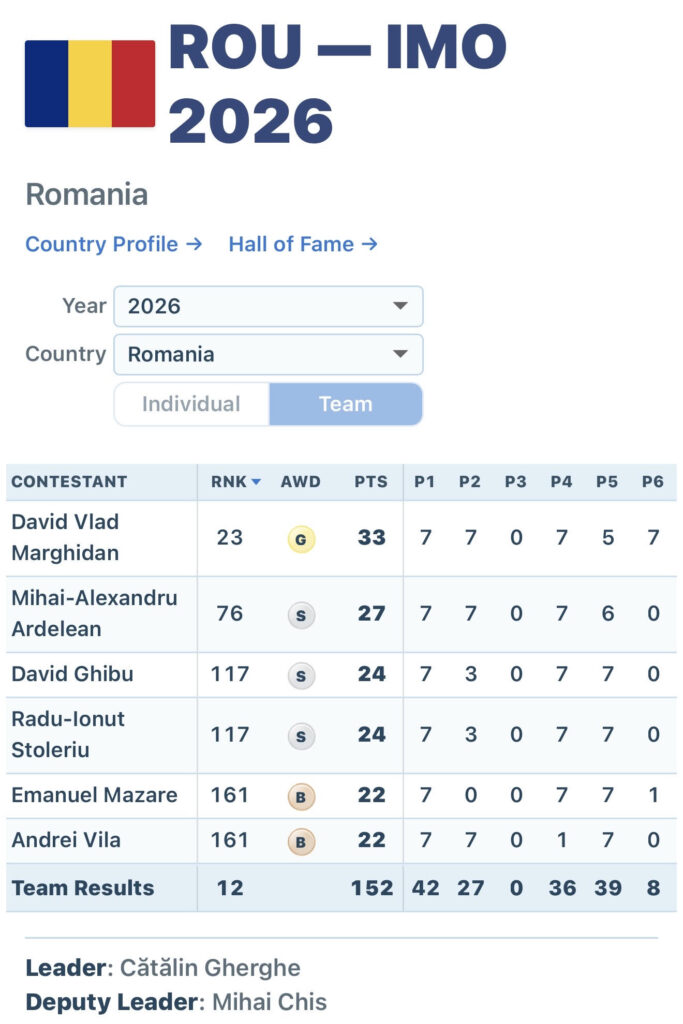Select the Team view toggle
The width and height of the screenshot is (683, 1024).
[x=346, y=404]
